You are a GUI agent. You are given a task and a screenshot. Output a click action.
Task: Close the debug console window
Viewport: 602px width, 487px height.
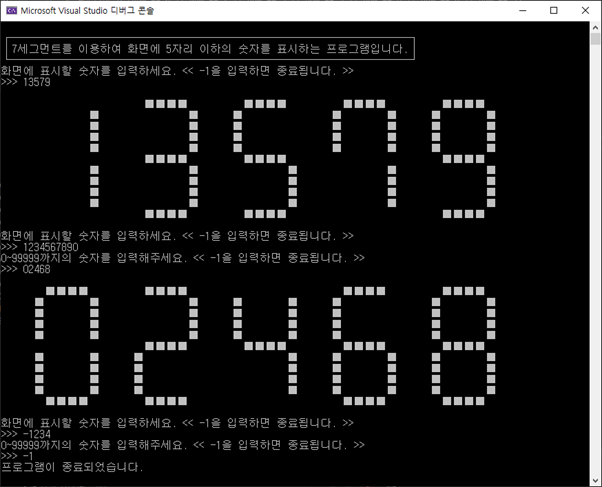click(585, 10)
